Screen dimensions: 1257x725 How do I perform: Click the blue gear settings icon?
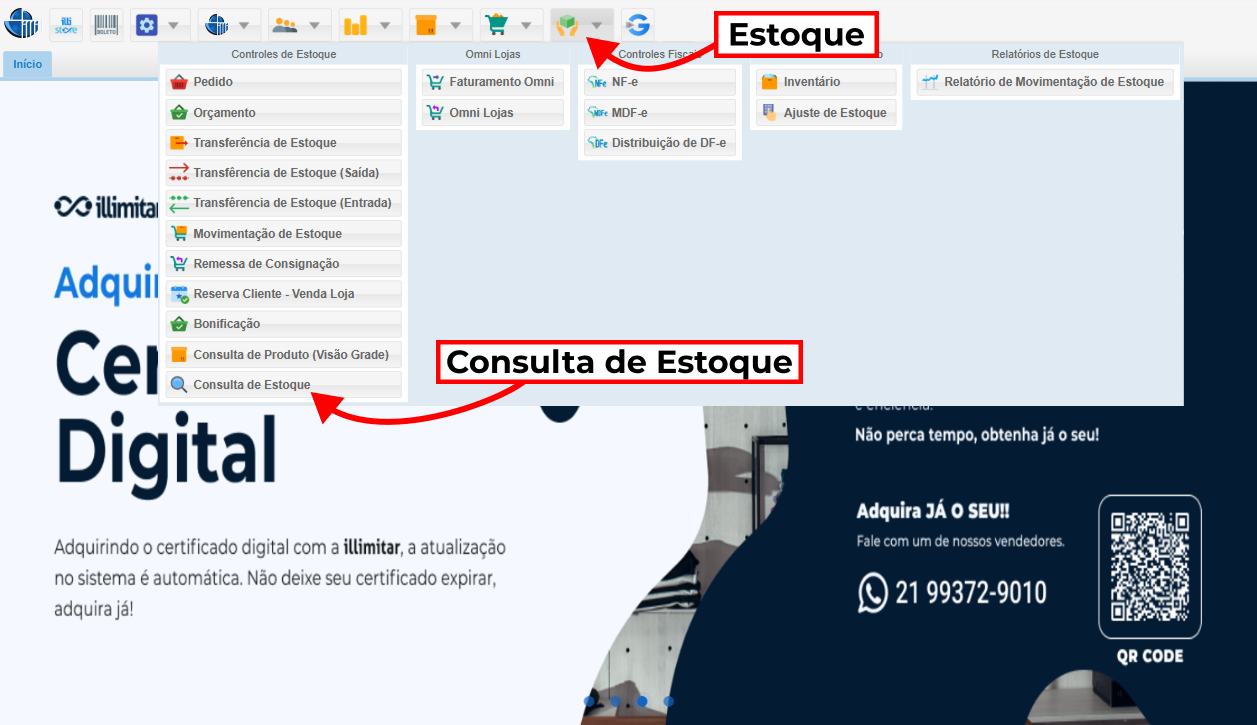[x=147, y=25]
